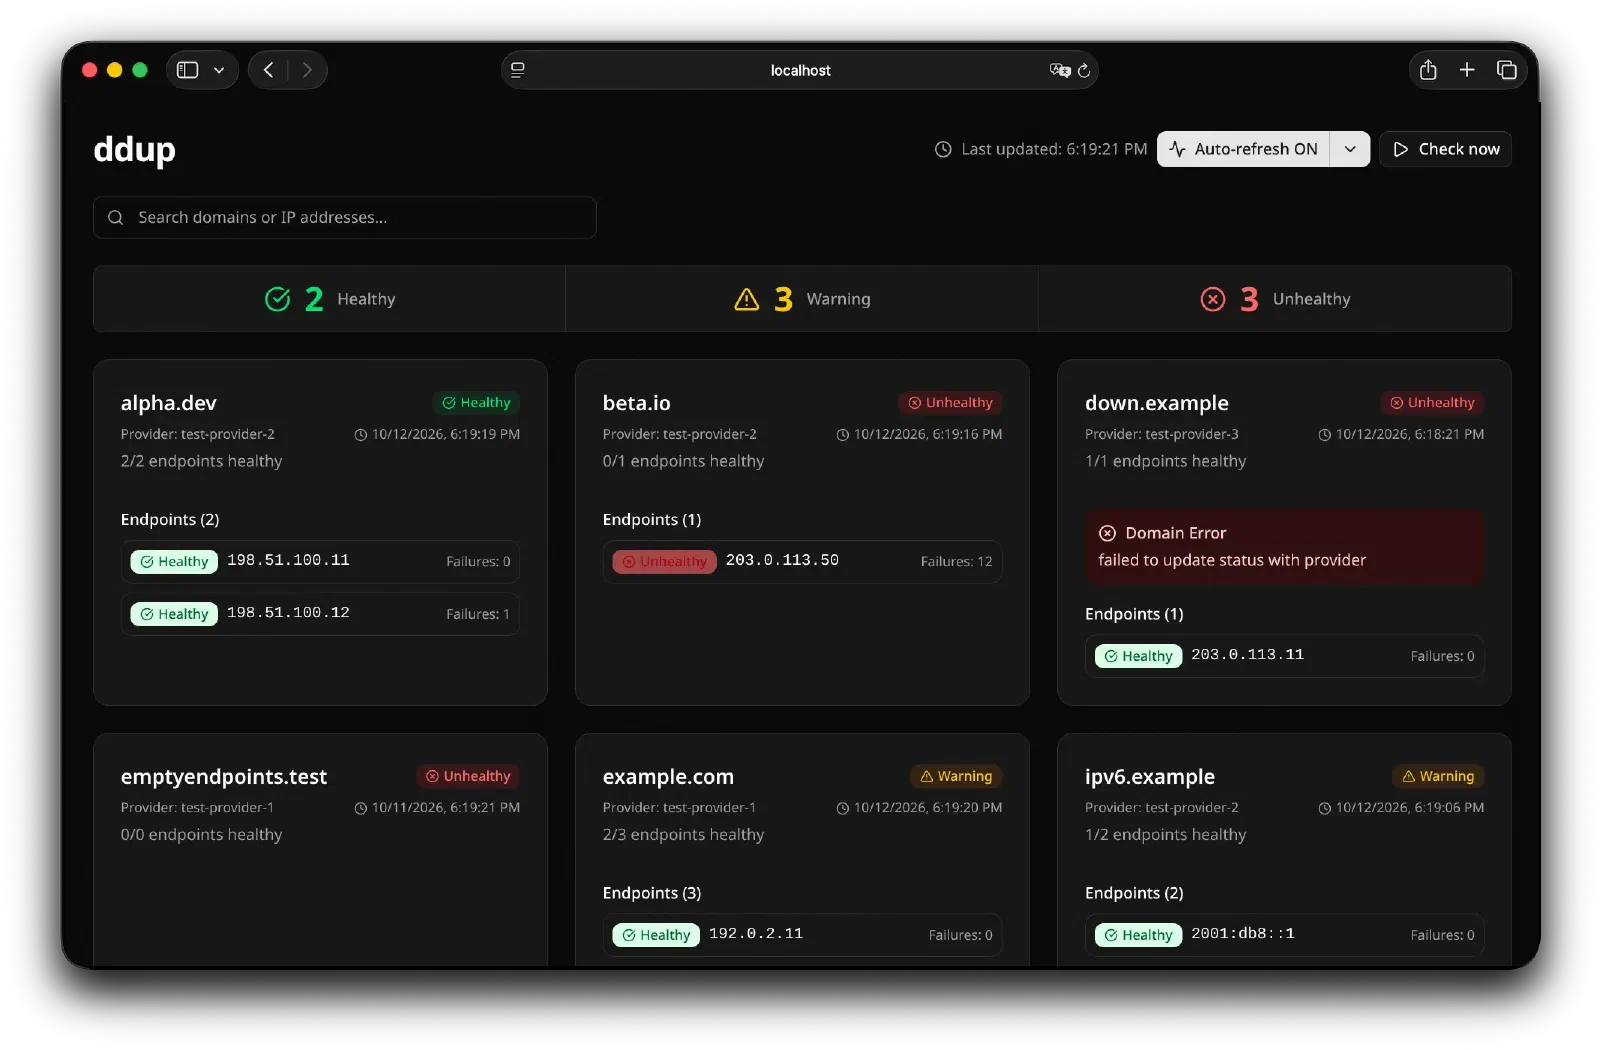Select the endpoint row 203.0.113.11
Image resolution: width=1600 pixels, height=1050 pixels.
click(1284, 656)
